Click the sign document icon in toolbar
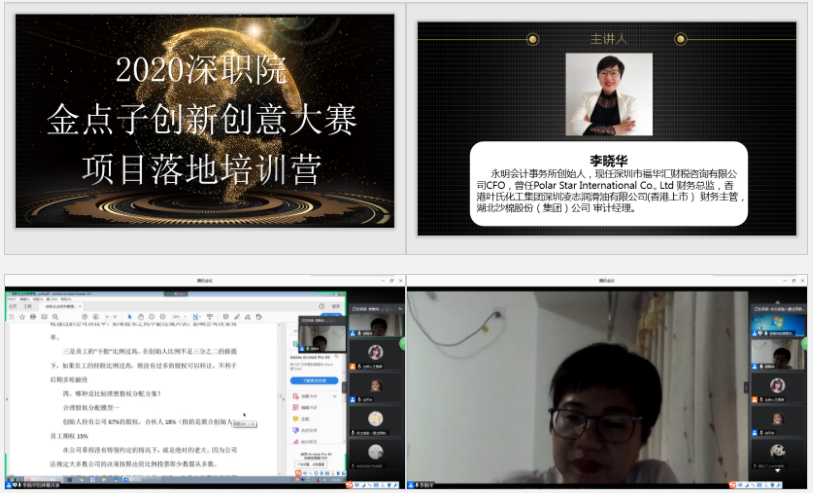Screen dimensions: 813x493 click(247, 317)
